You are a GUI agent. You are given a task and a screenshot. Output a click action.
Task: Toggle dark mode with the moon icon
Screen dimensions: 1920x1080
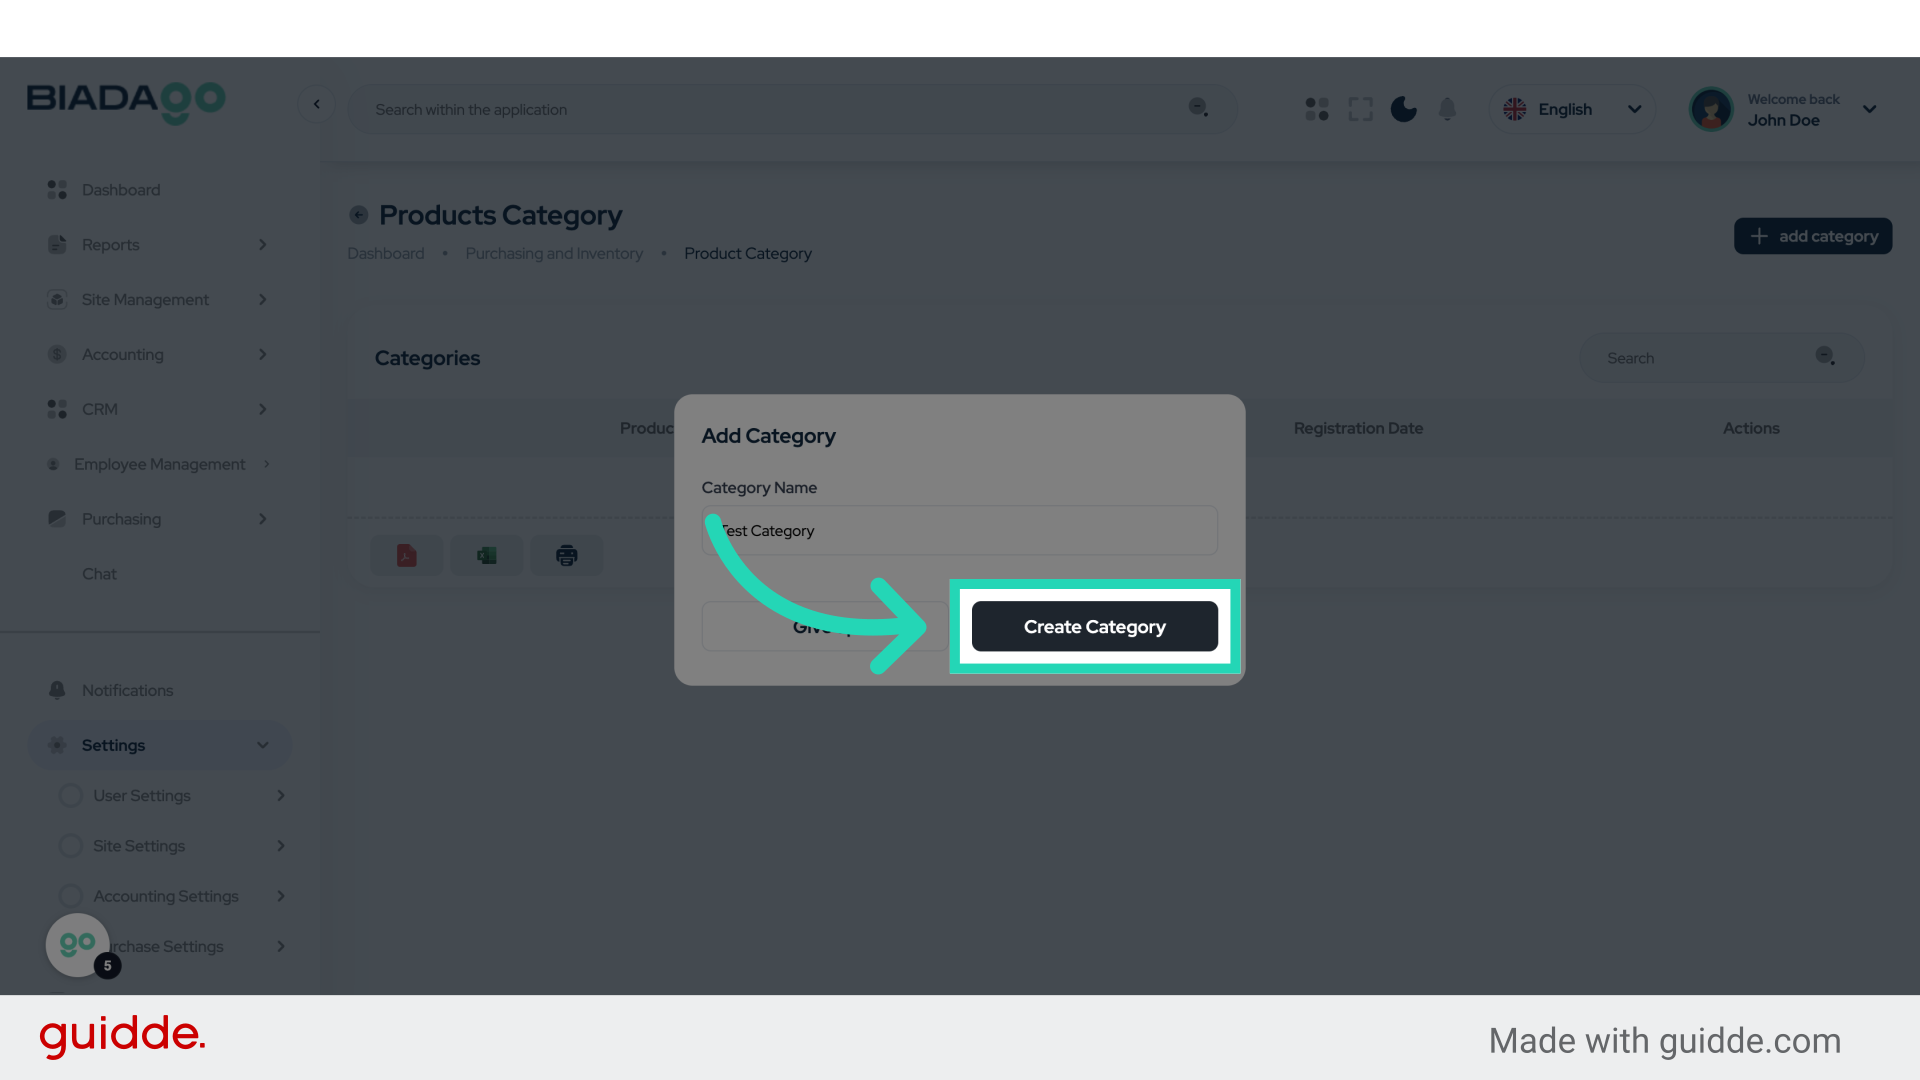pyautogui.click(x=1403, y=109)
